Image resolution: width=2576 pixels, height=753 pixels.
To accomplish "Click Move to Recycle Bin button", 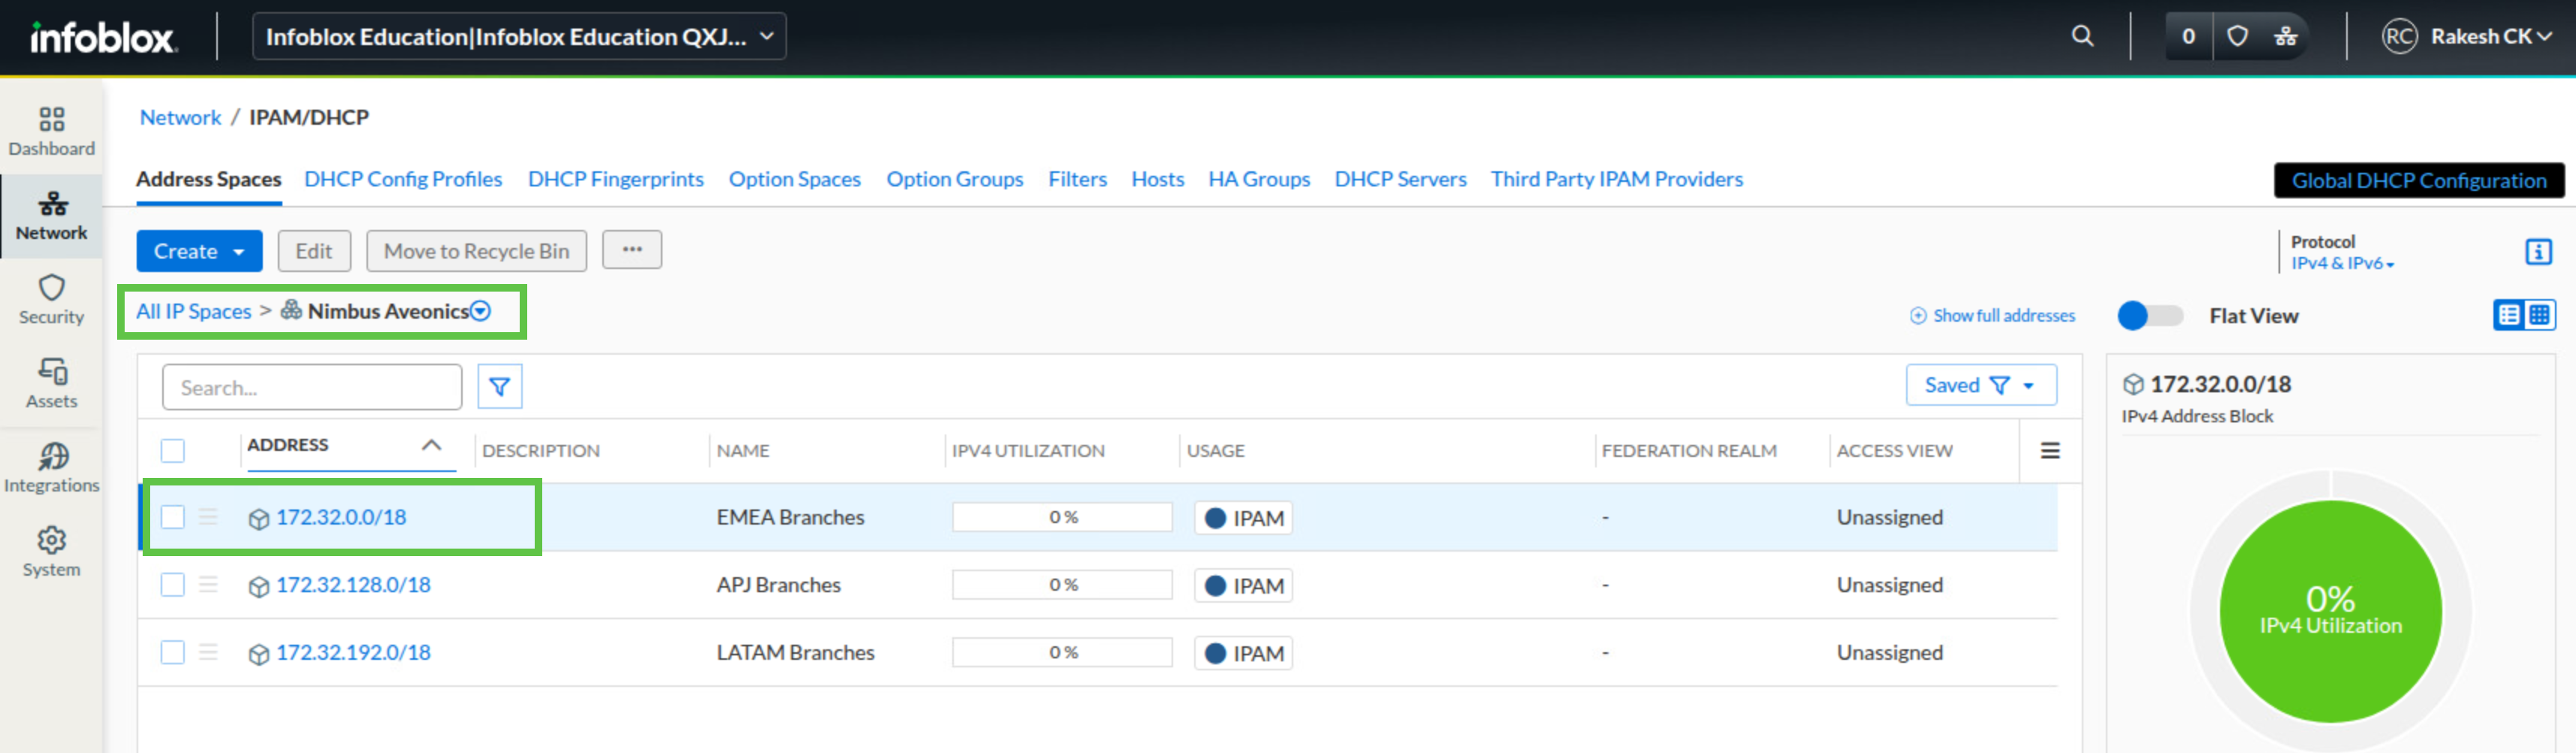I will [477, 251].
